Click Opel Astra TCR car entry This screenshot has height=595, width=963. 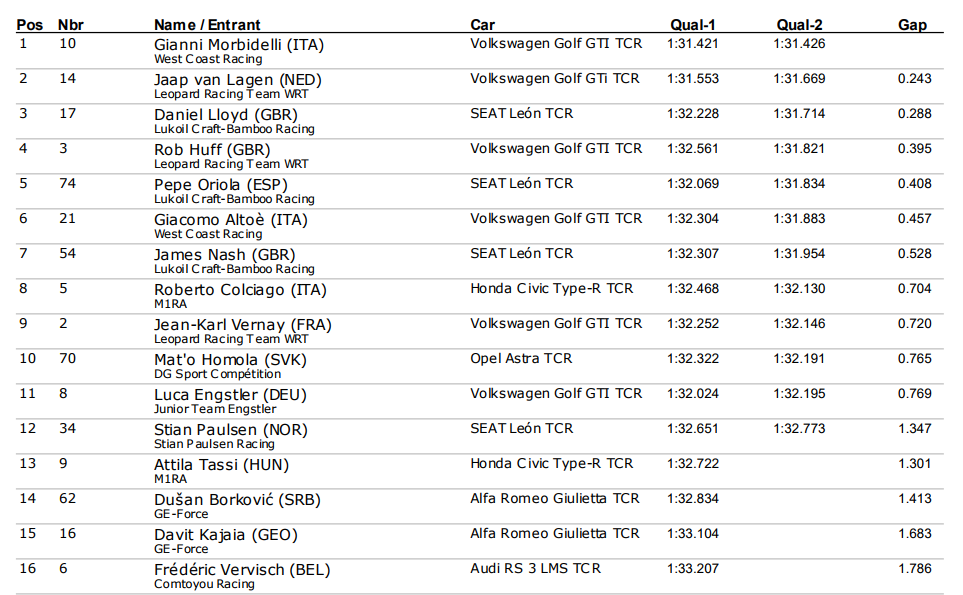tap(521, 359)
